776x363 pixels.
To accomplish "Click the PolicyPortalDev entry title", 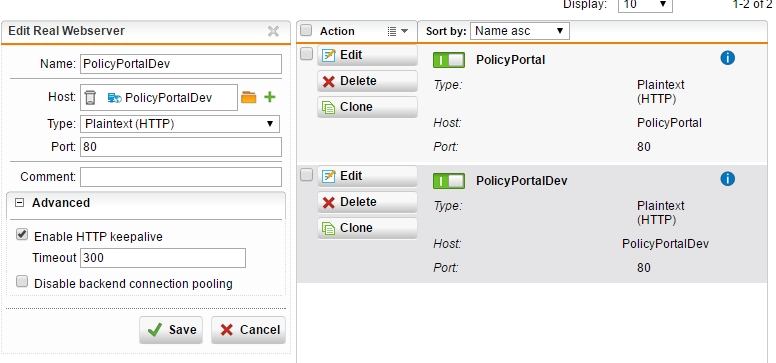I will pyautogui.click(x=522, y=181).
